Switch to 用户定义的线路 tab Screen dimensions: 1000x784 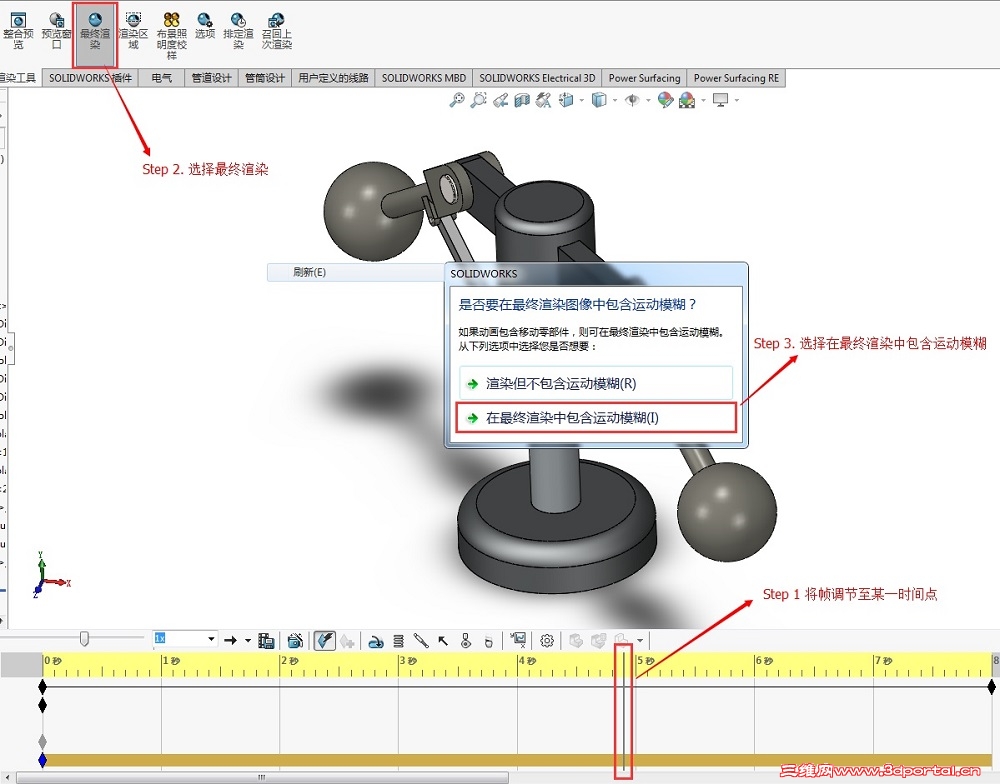(x=333, y=78)
